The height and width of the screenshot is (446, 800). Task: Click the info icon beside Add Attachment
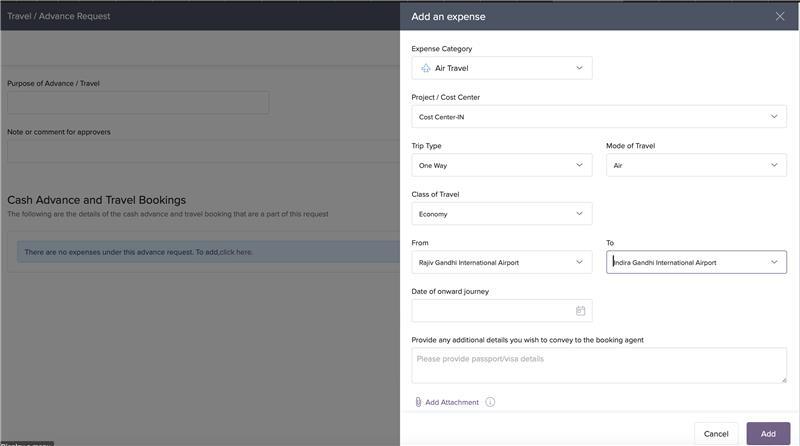tap(490, 402)
